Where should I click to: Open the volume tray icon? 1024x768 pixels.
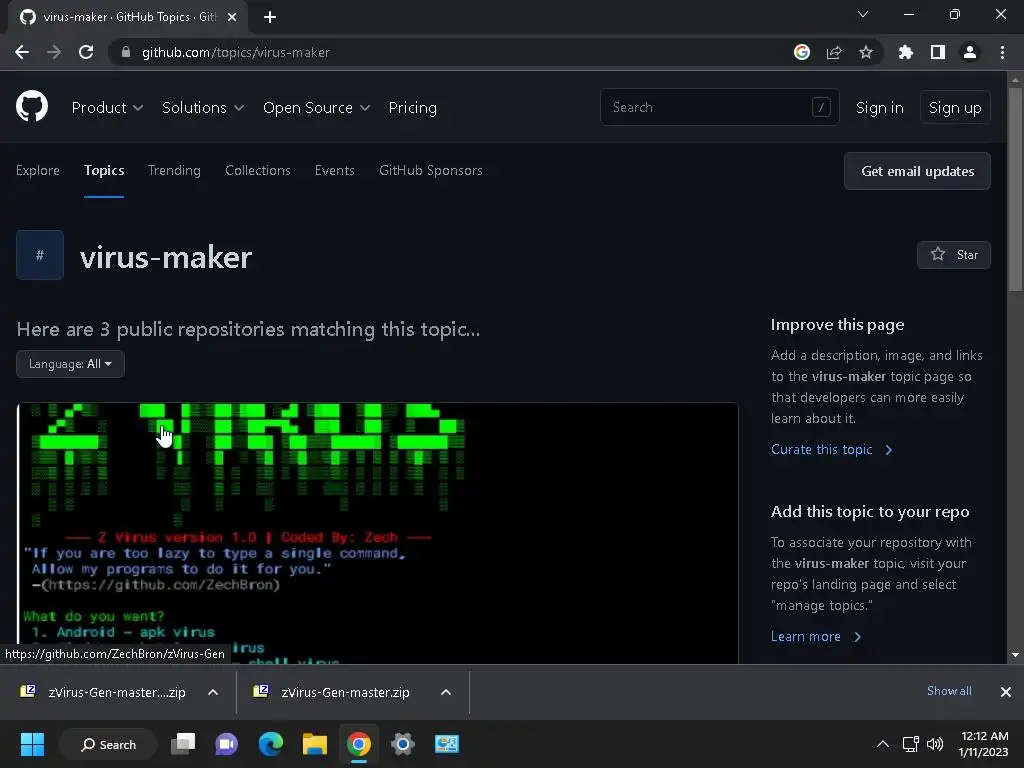click(935, 744)
